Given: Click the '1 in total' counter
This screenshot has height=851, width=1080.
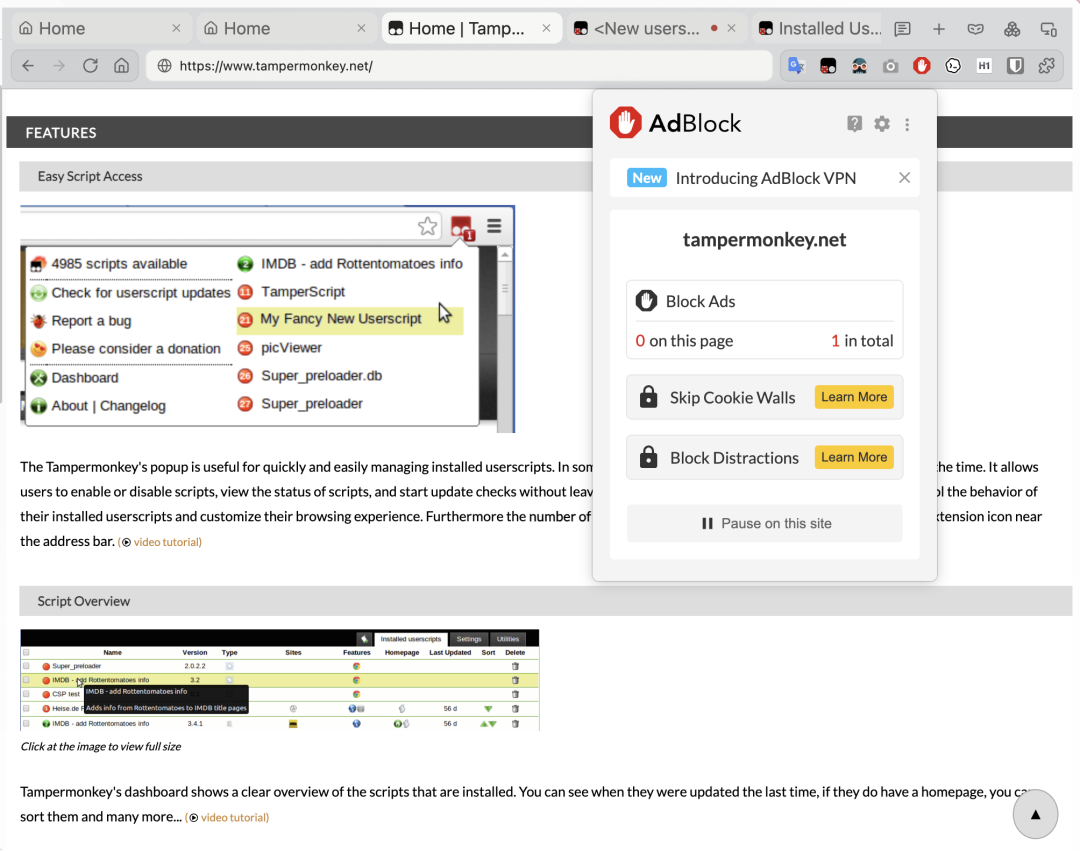Looking at the screenshot, I should tap(862, 341).
